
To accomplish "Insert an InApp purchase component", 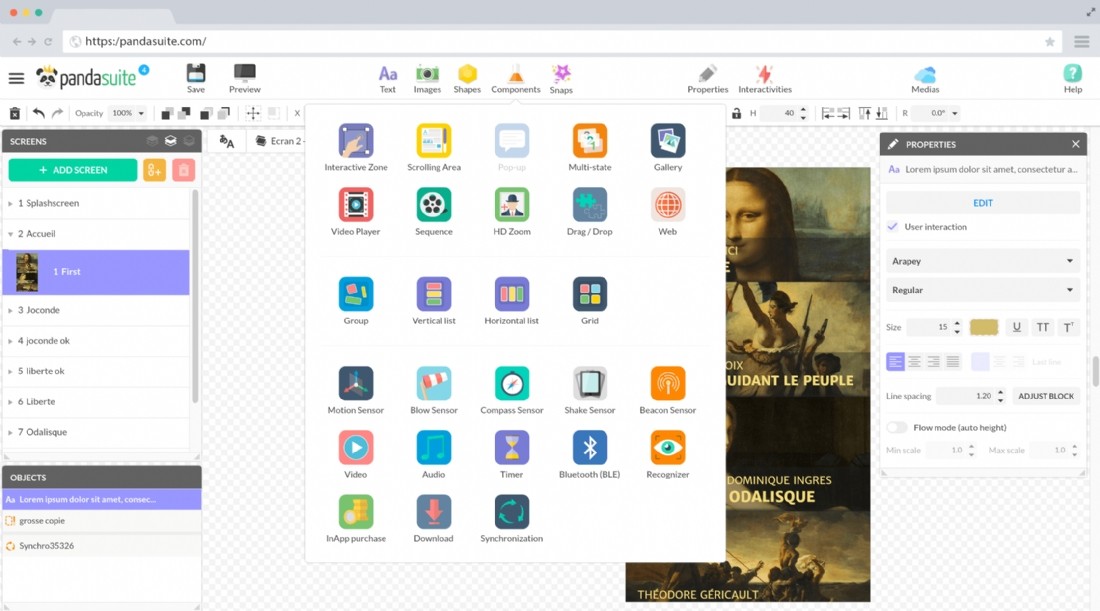I will (356, 512).
